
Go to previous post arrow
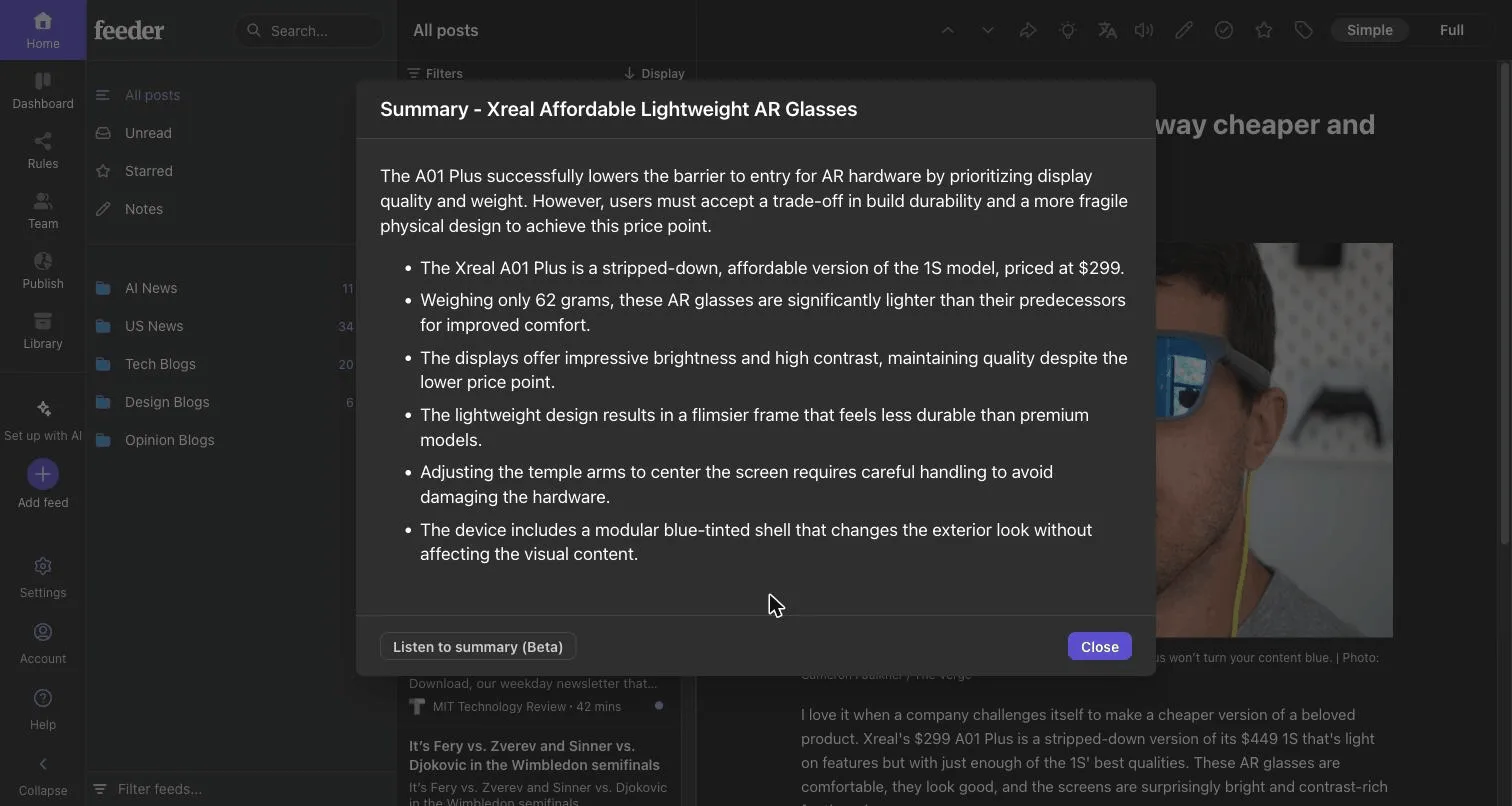point(947,30)
